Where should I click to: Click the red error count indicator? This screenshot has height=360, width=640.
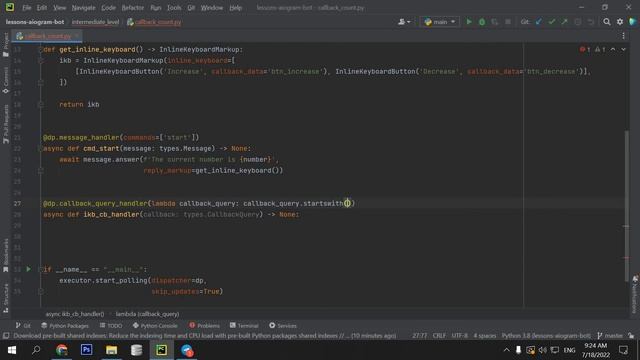[x=585, y=49]
